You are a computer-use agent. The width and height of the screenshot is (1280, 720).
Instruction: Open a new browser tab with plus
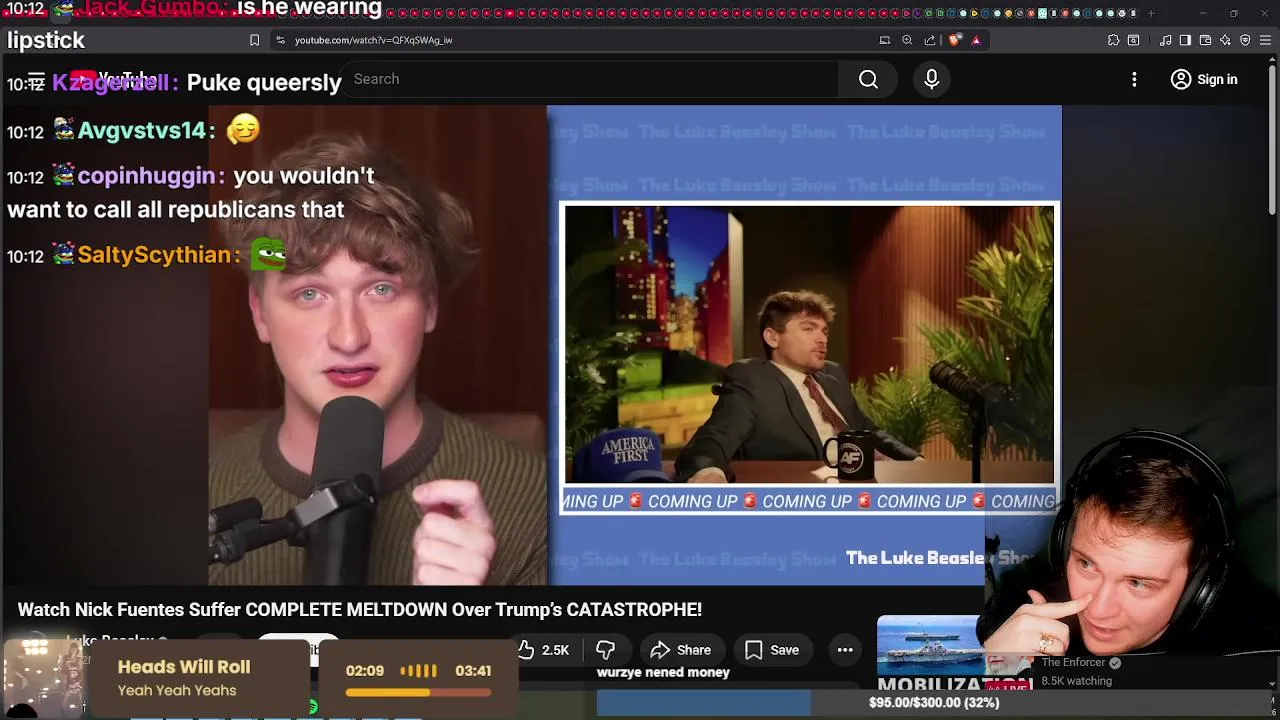(x=1151, y=13)
